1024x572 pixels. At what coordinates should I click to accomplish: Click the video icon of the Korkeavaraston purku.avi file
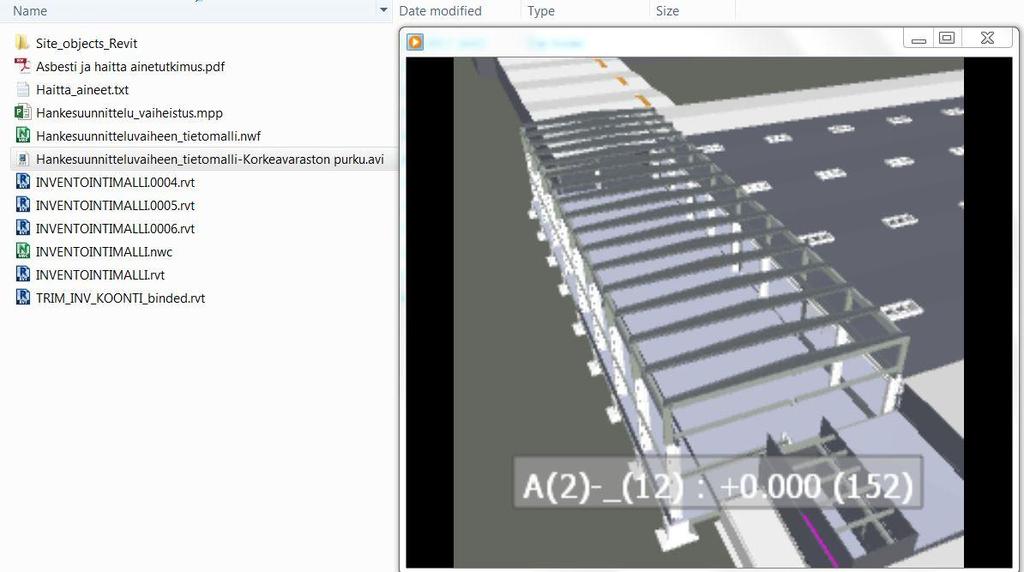tap(22, 159)
